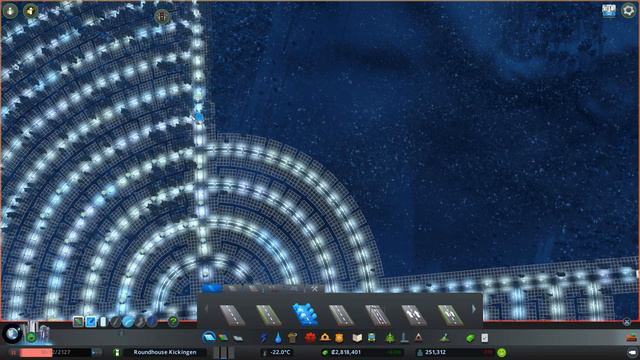
Task: Choose the green one-way arrows road thumbnail
Action: (x=450, y=315)
